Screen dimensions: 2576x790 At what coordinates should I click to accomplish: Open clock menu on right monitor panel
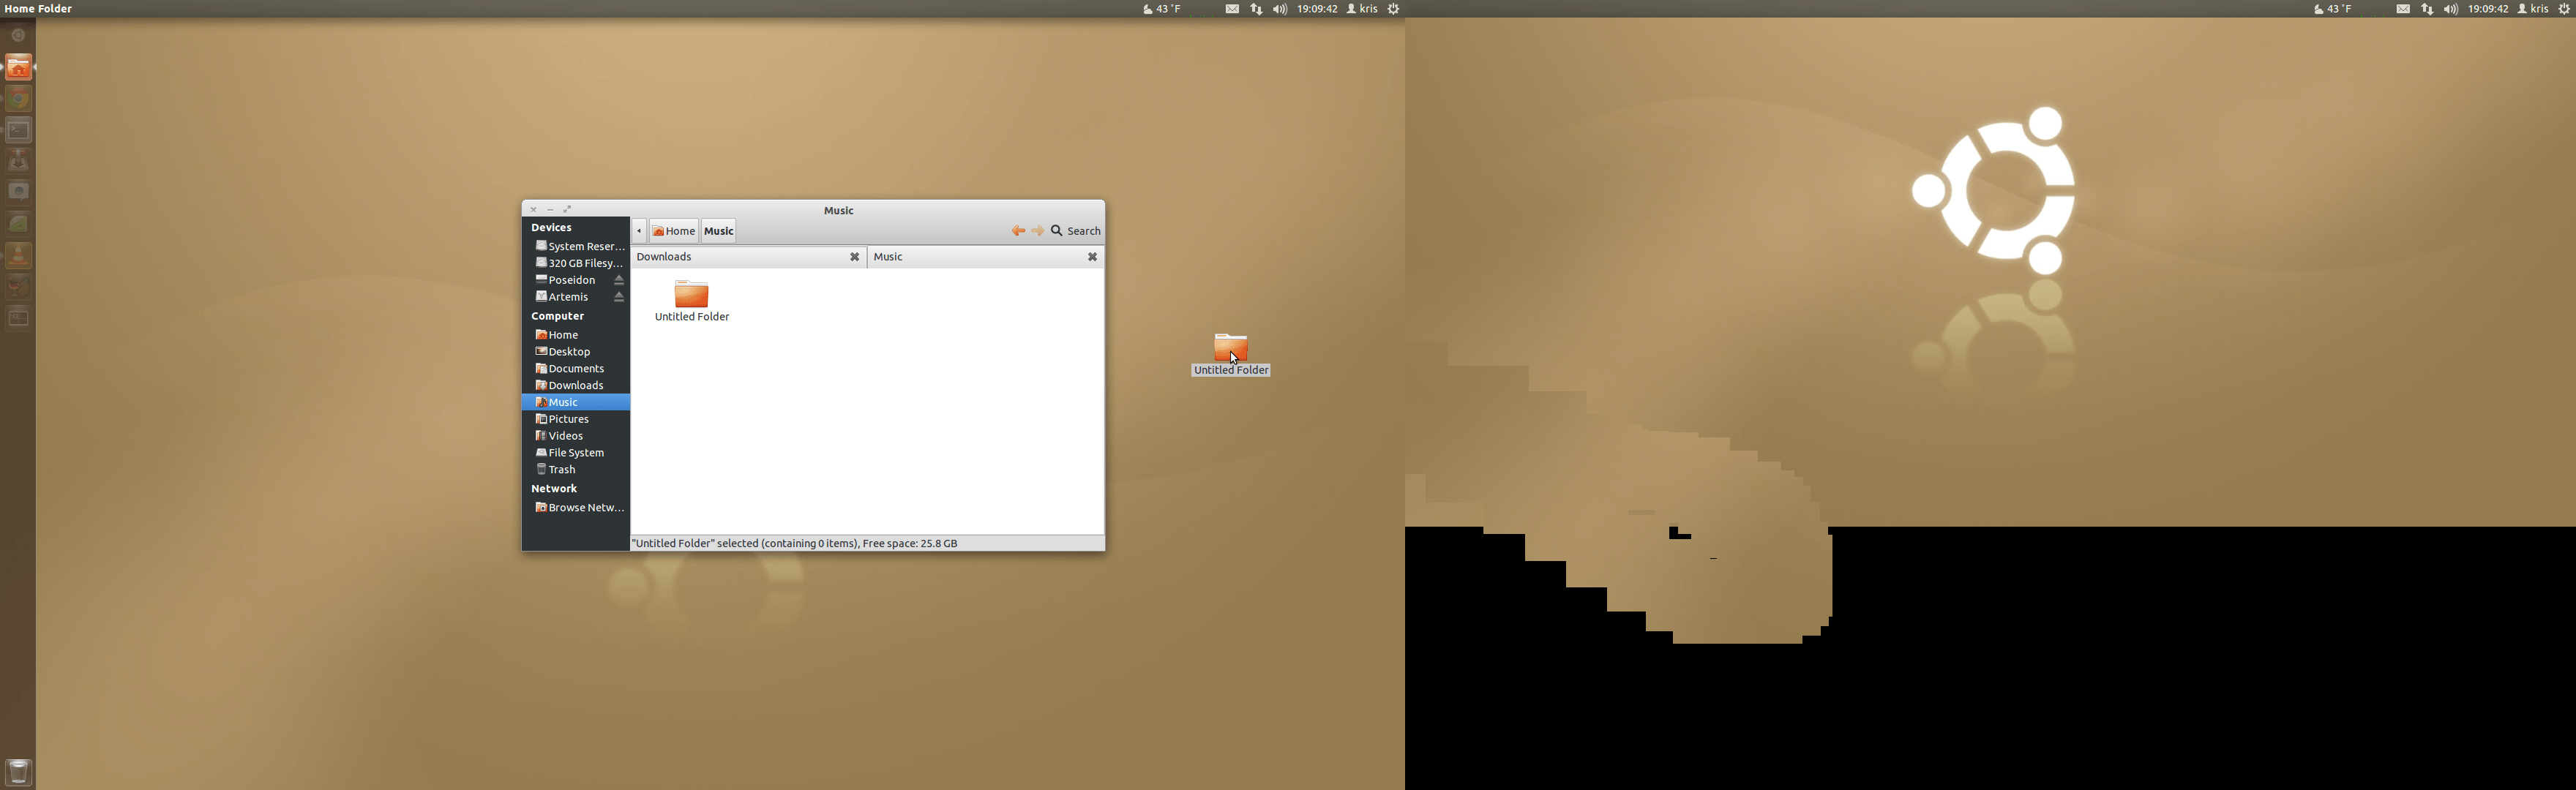[x=2488, y=9]
